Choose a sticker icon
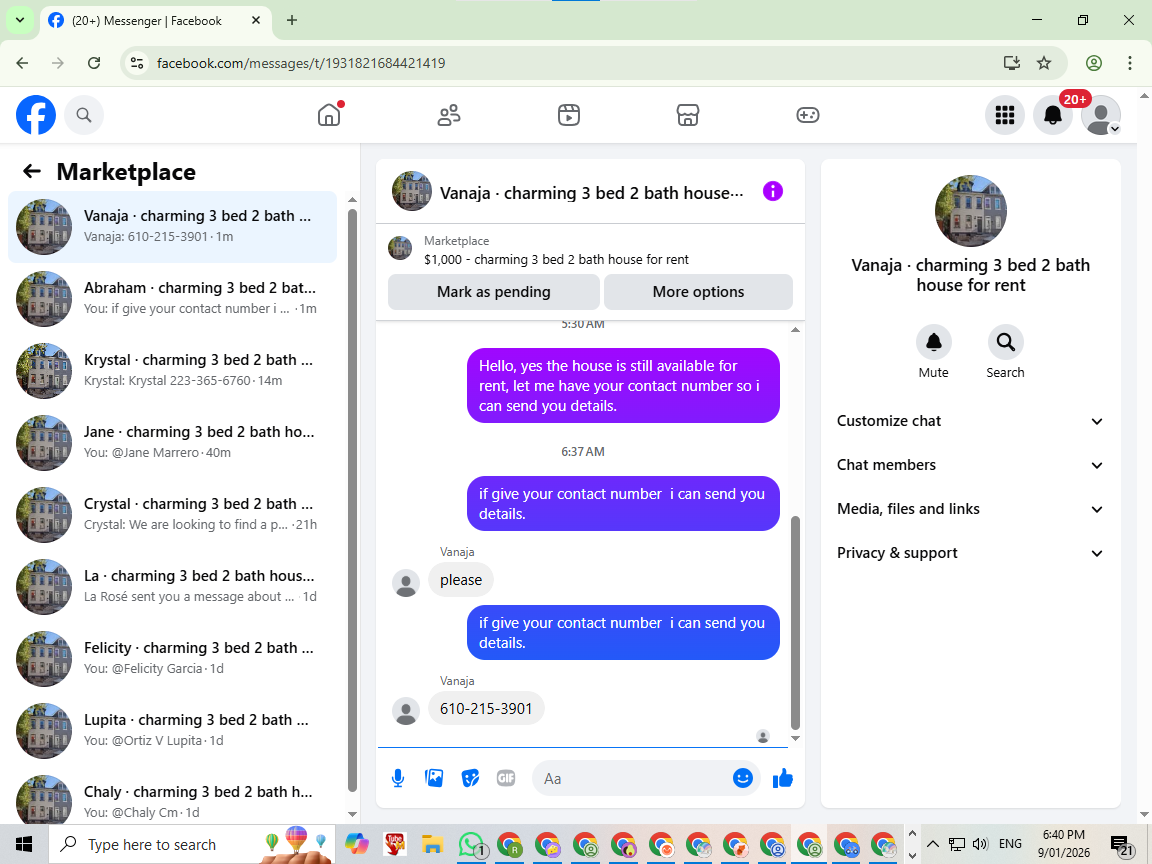Viewport: 1152px width, 864px height. [470, 778]
